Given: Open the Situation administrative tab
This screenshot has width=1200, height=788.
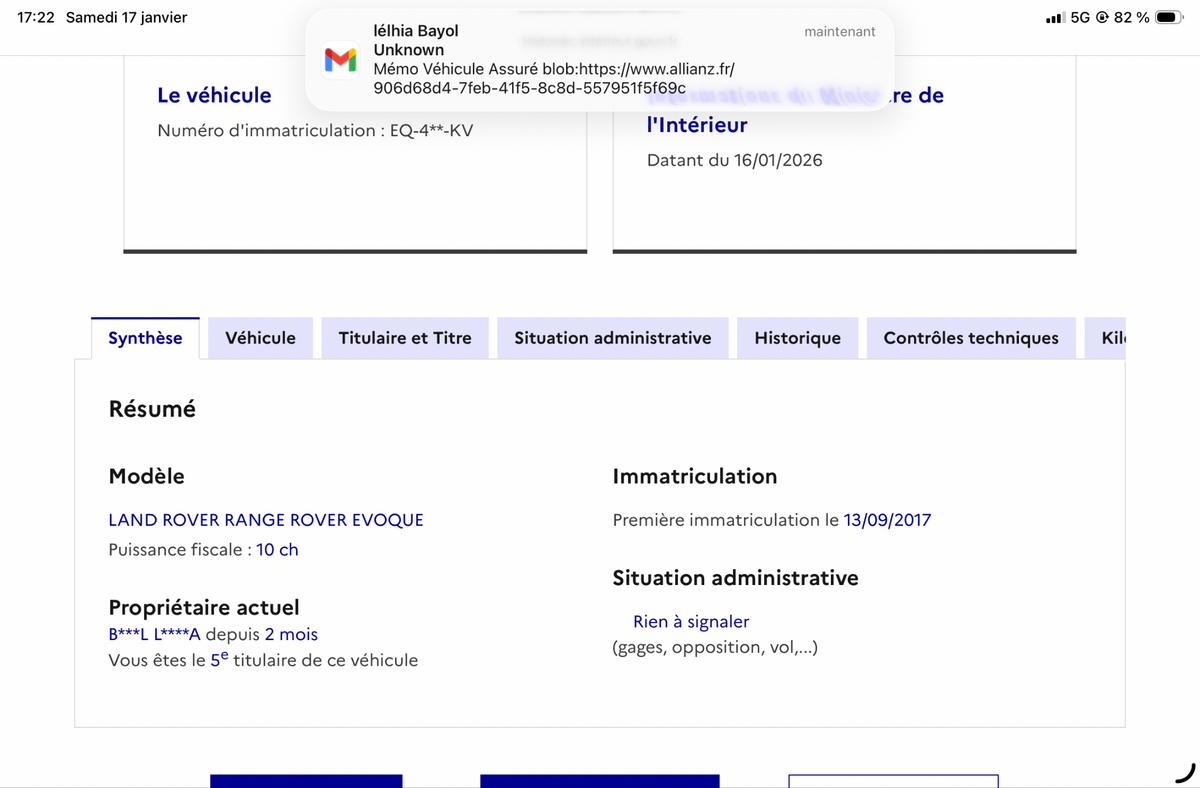Looking at the screenshot, I should [x=613, y=338].
